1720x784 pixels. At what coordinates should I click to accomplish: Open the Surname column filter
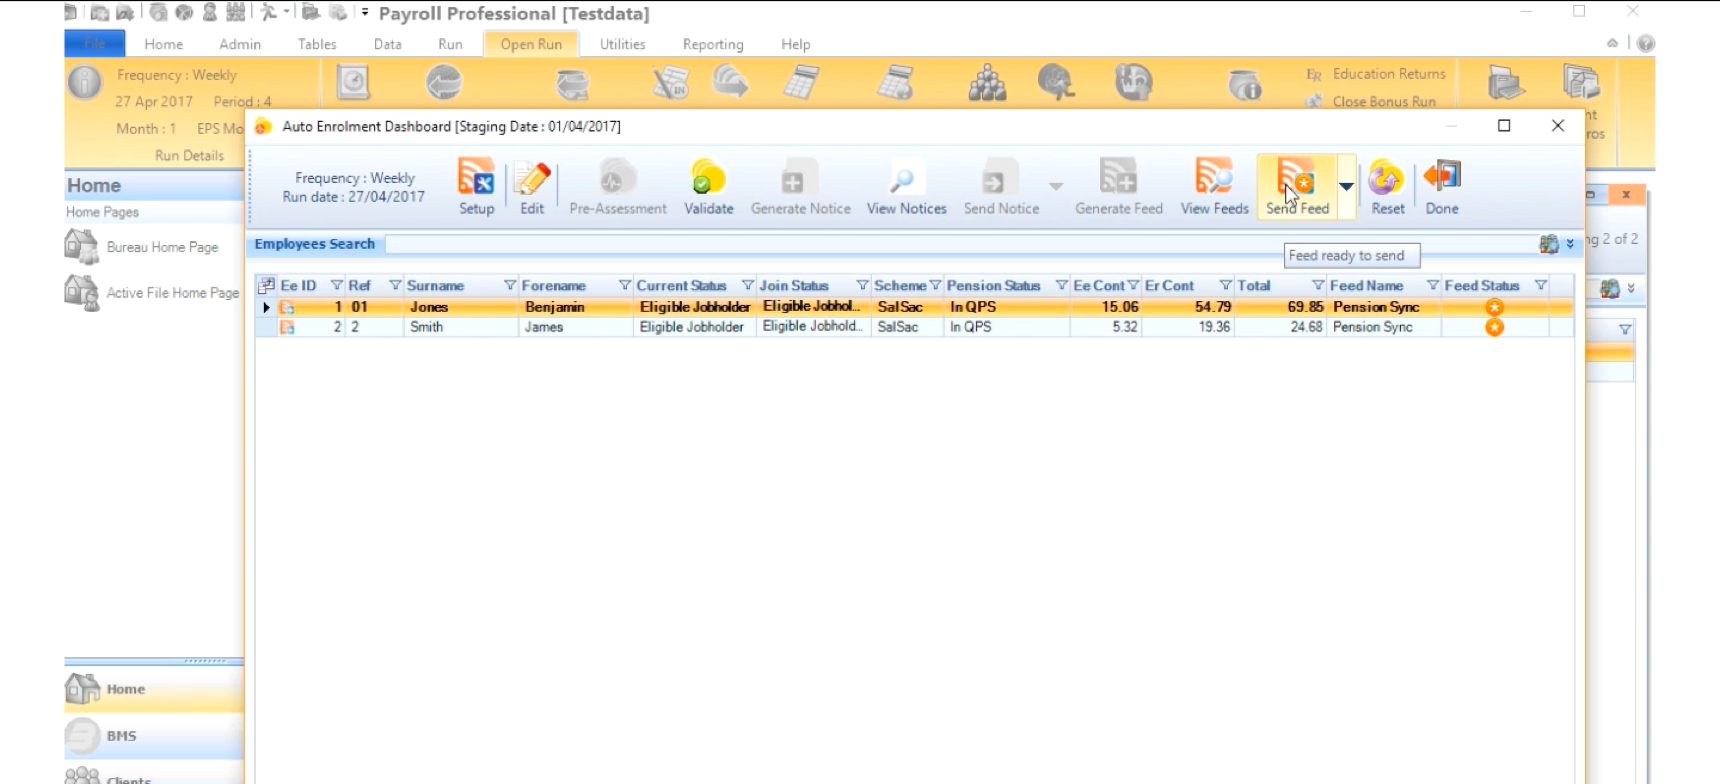[x=510, y=286]
